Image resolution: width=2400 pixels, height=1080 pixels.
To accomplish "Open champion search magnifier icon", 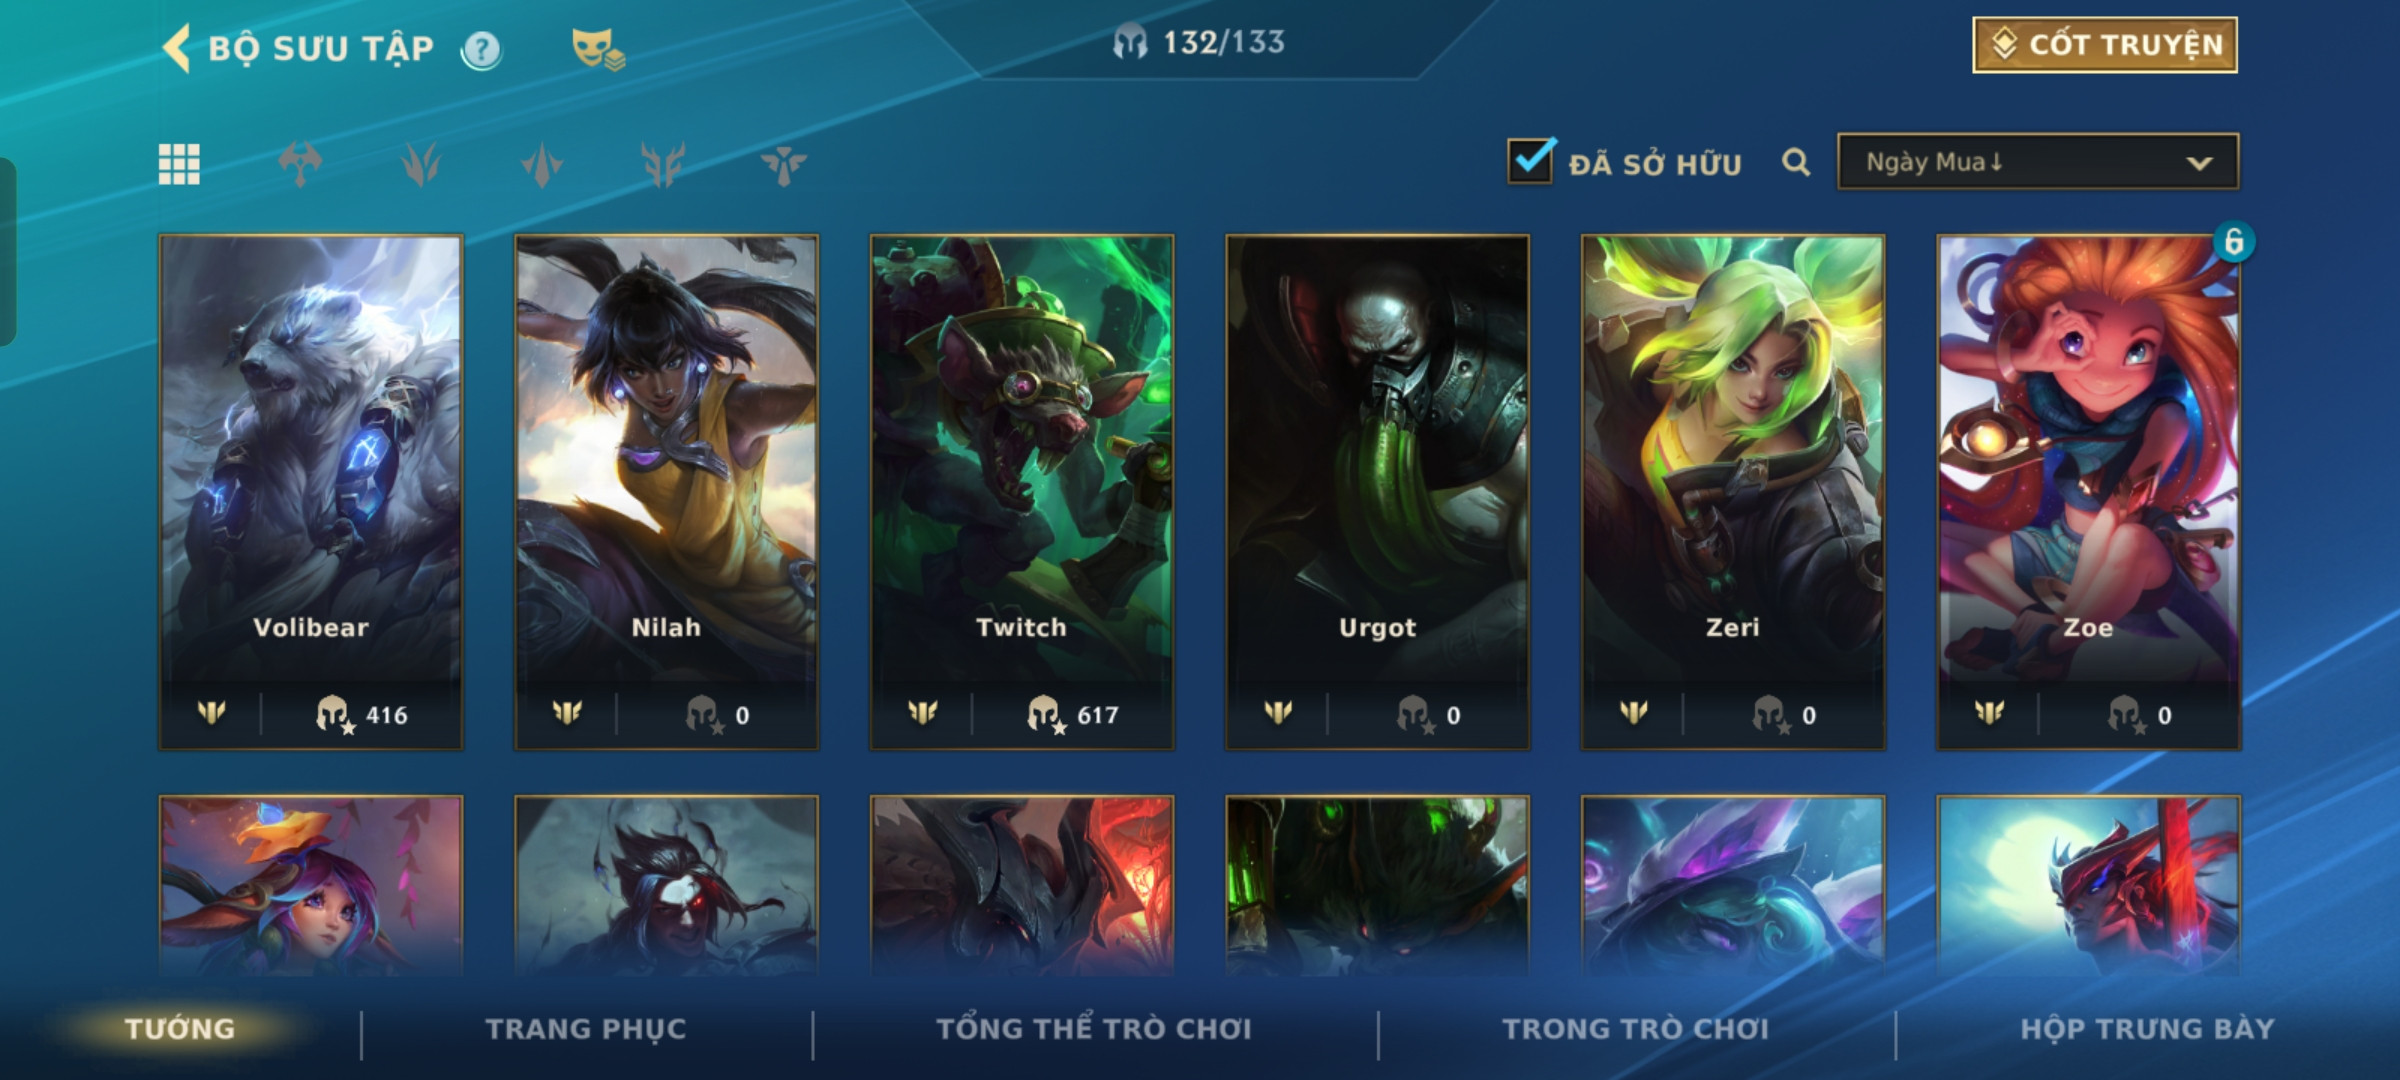I will [1796, 162].
